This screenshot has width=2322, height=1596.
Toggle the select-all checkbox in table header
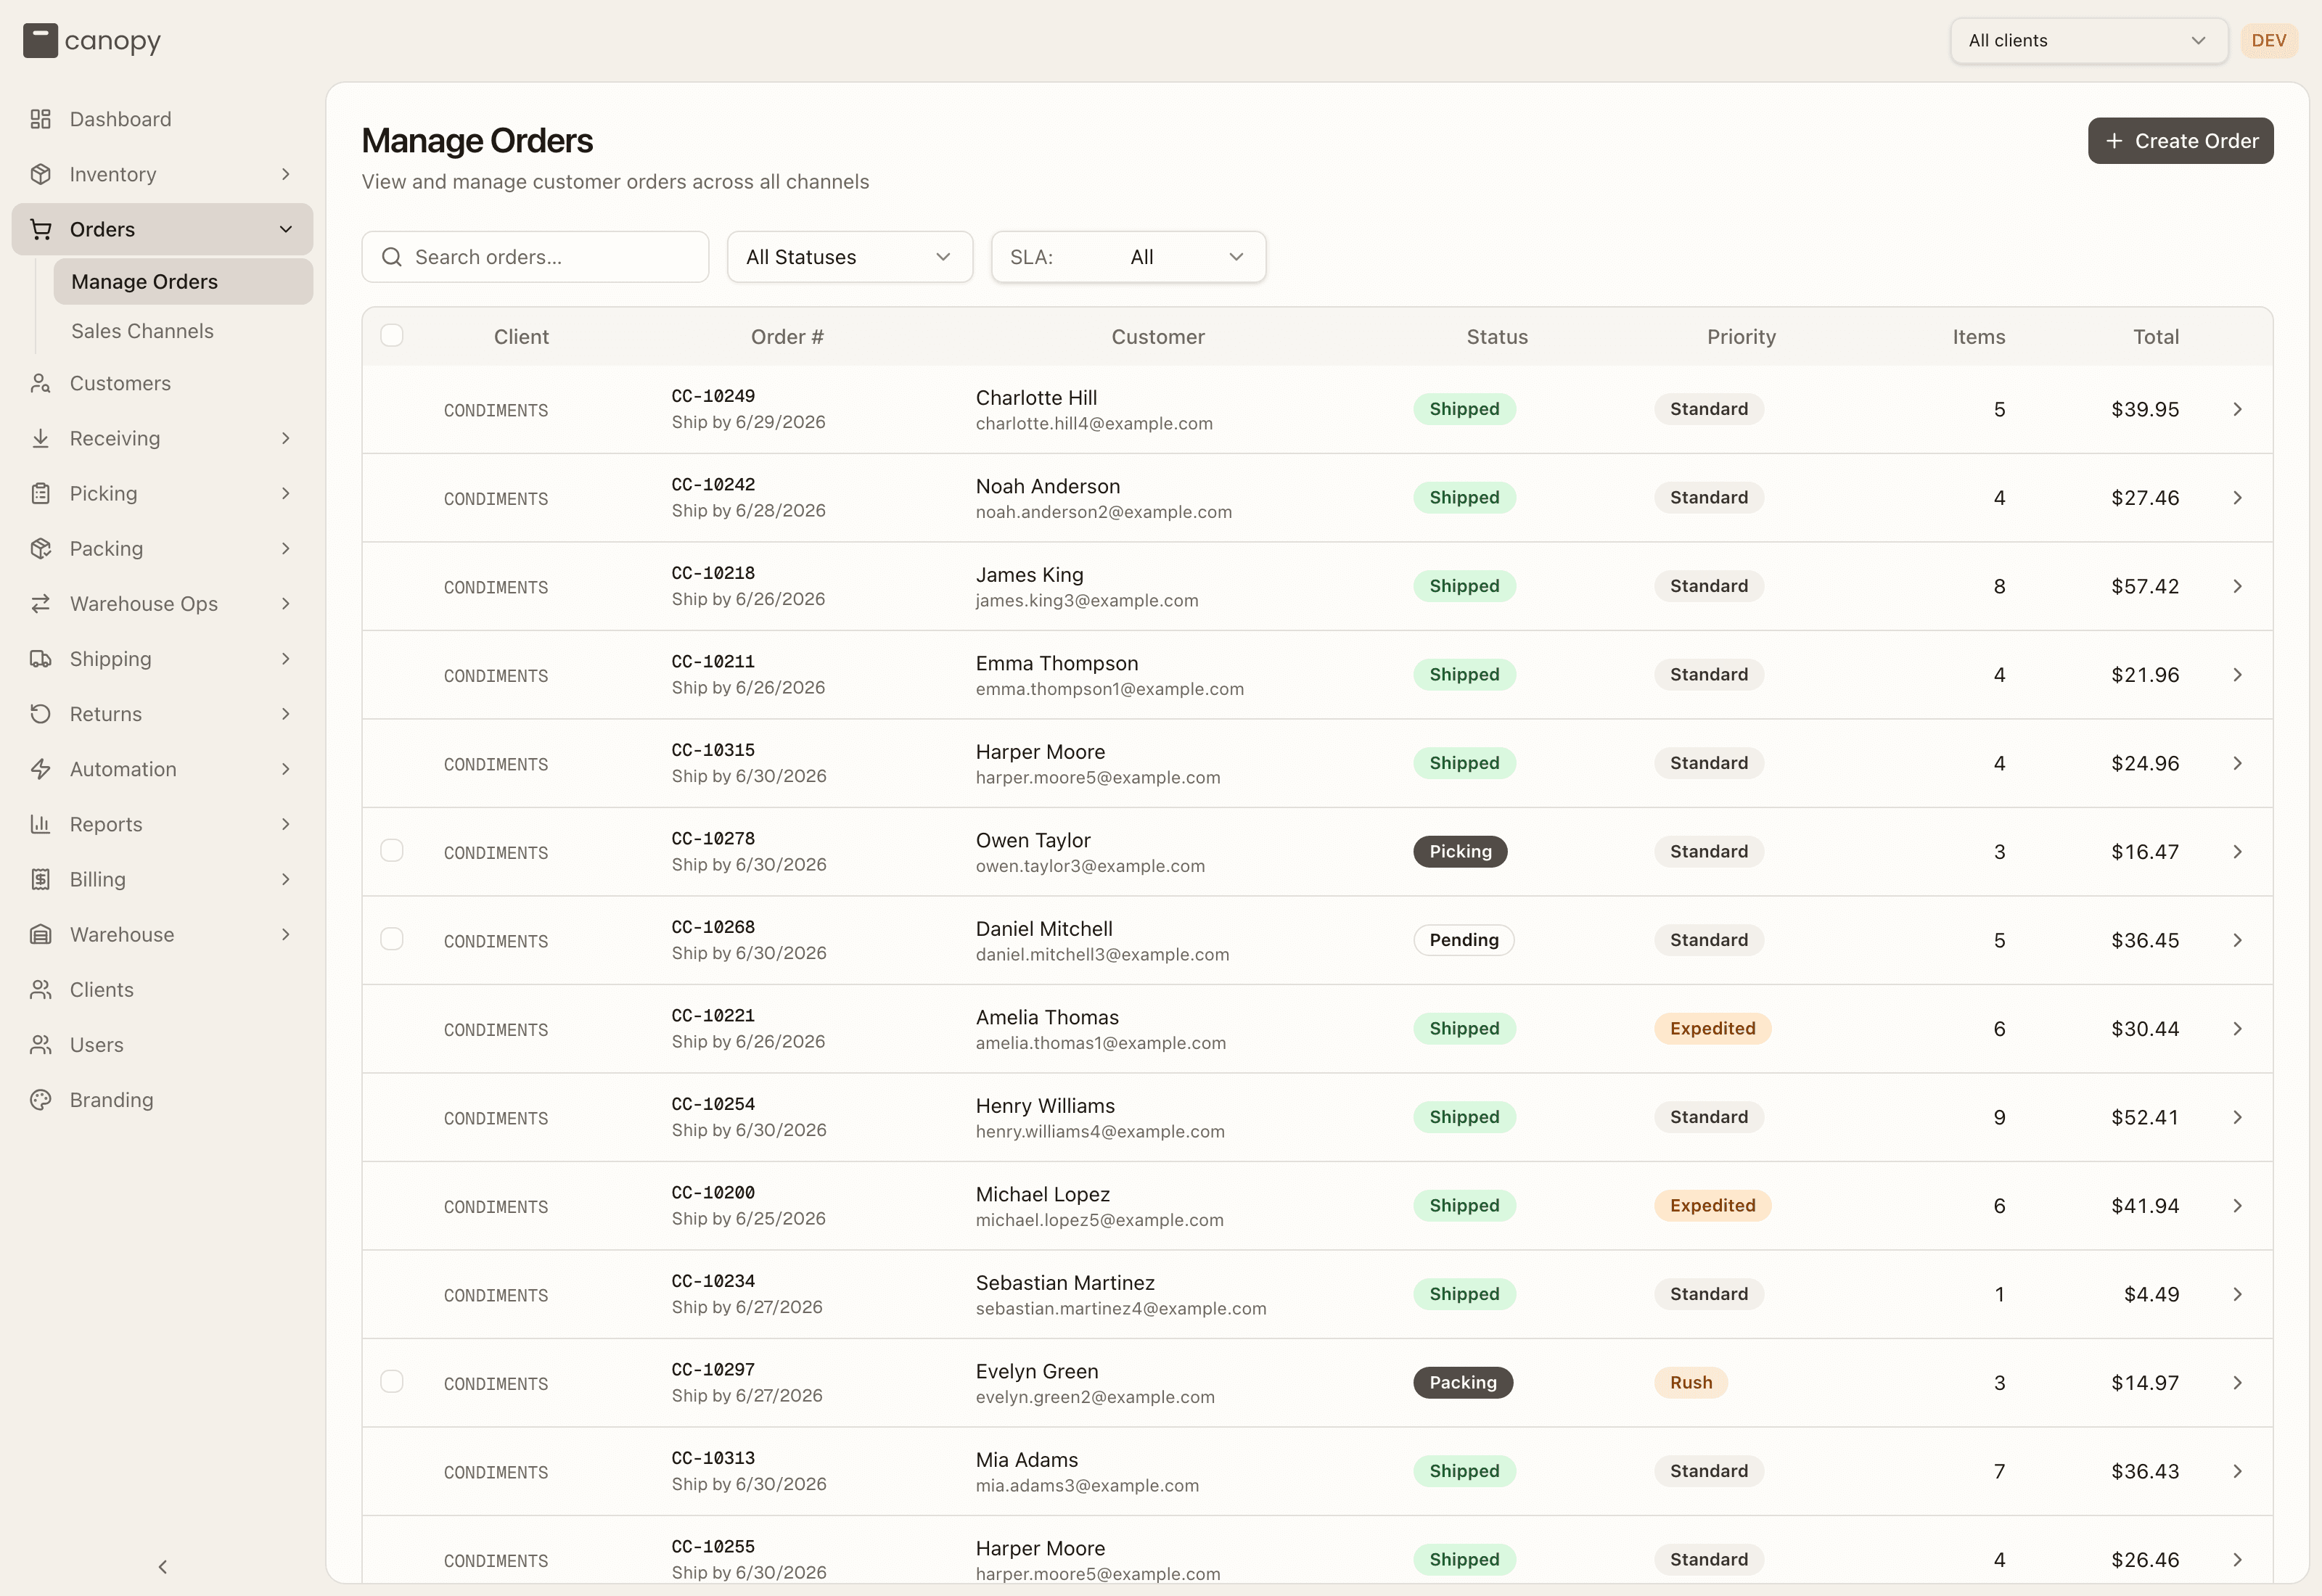392,335
